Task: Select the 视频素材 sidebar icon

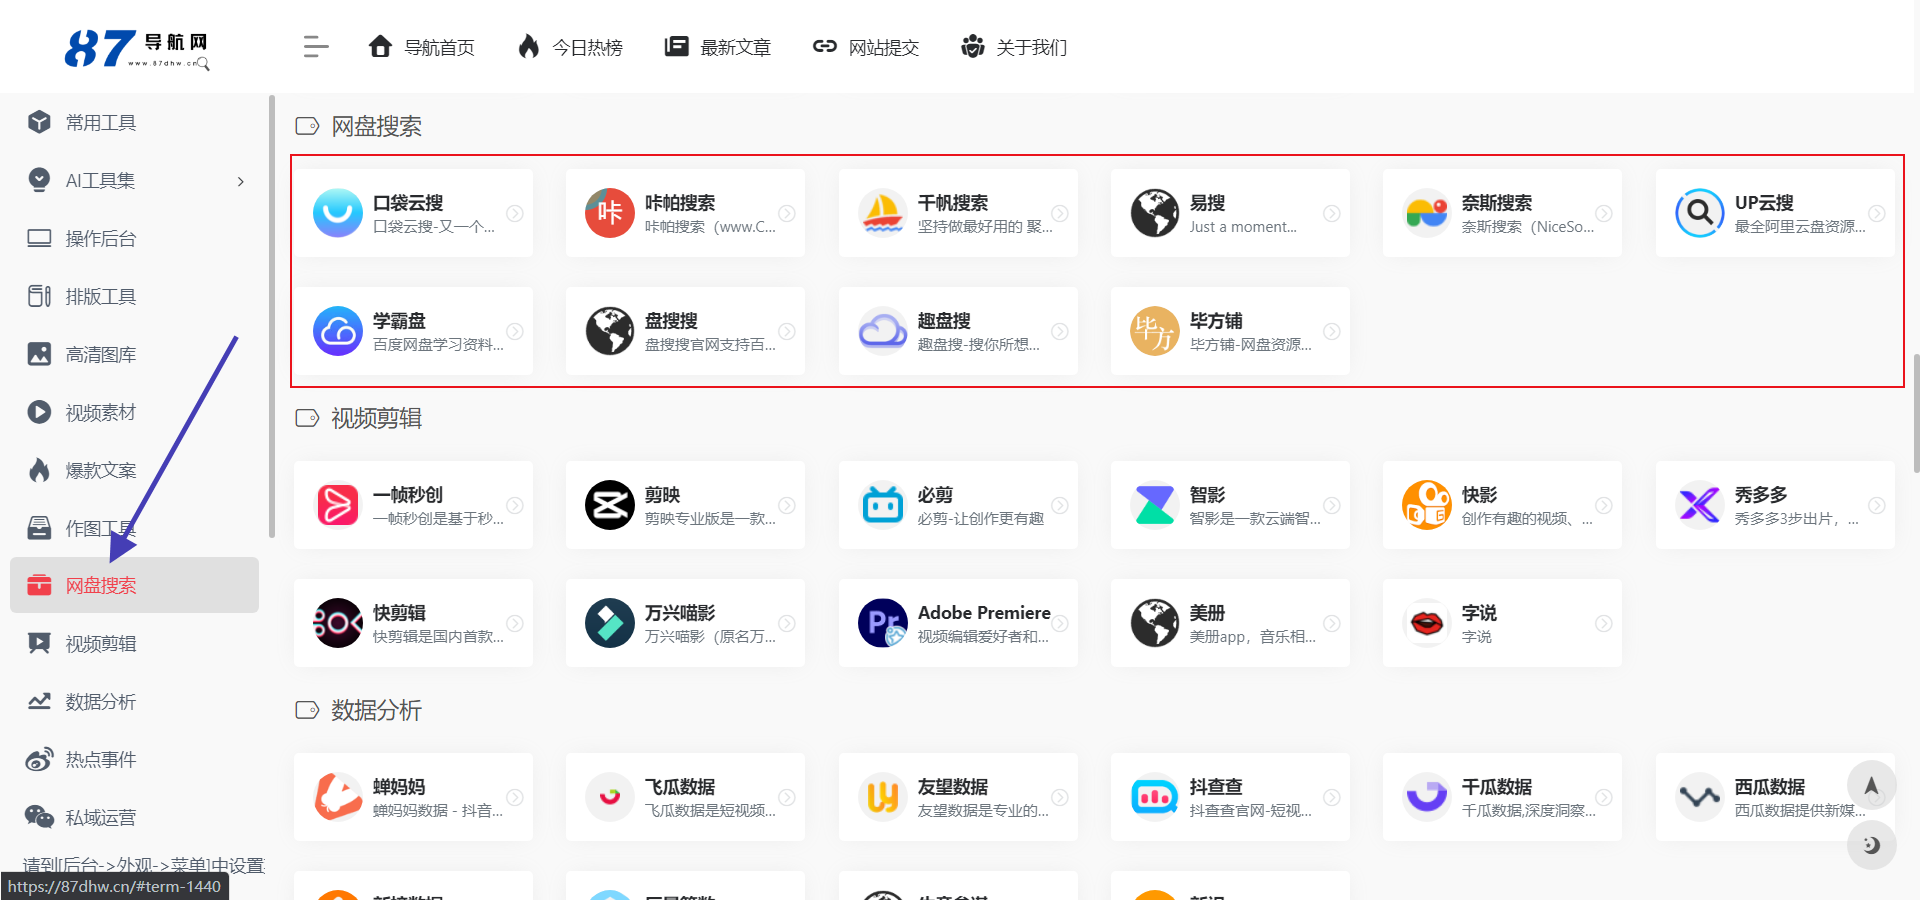Action: (39, 411)
